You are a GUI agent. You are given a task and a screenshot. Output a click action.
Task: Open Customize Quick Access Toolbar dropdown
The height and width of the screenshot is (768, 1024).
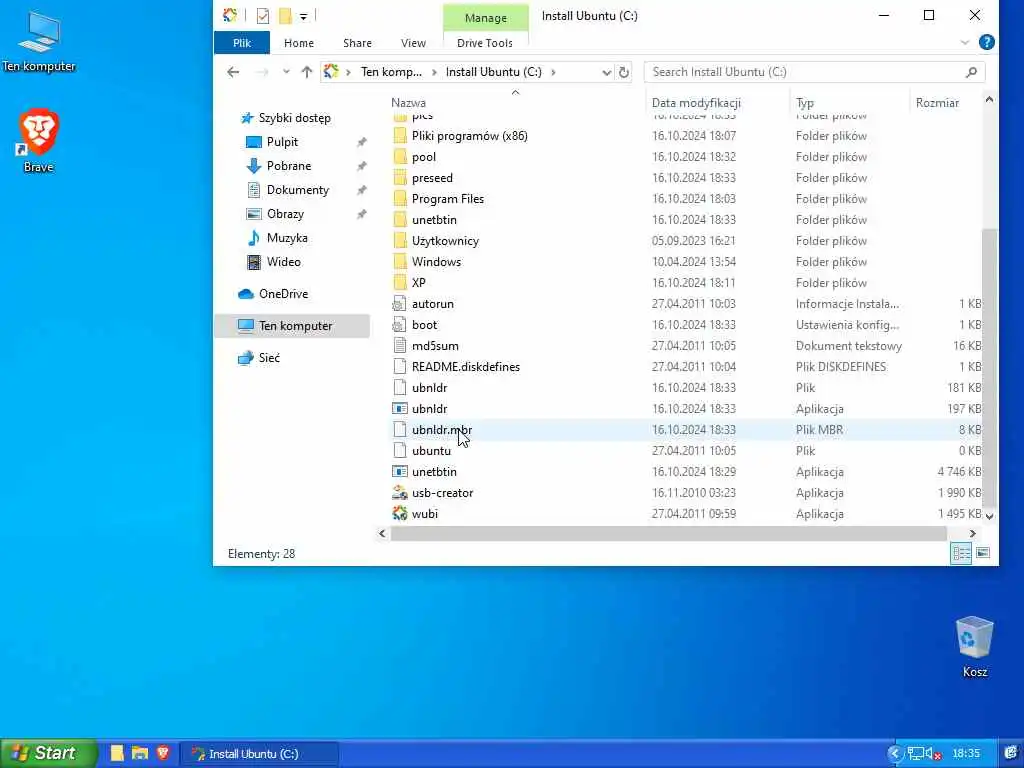point(304,16)
